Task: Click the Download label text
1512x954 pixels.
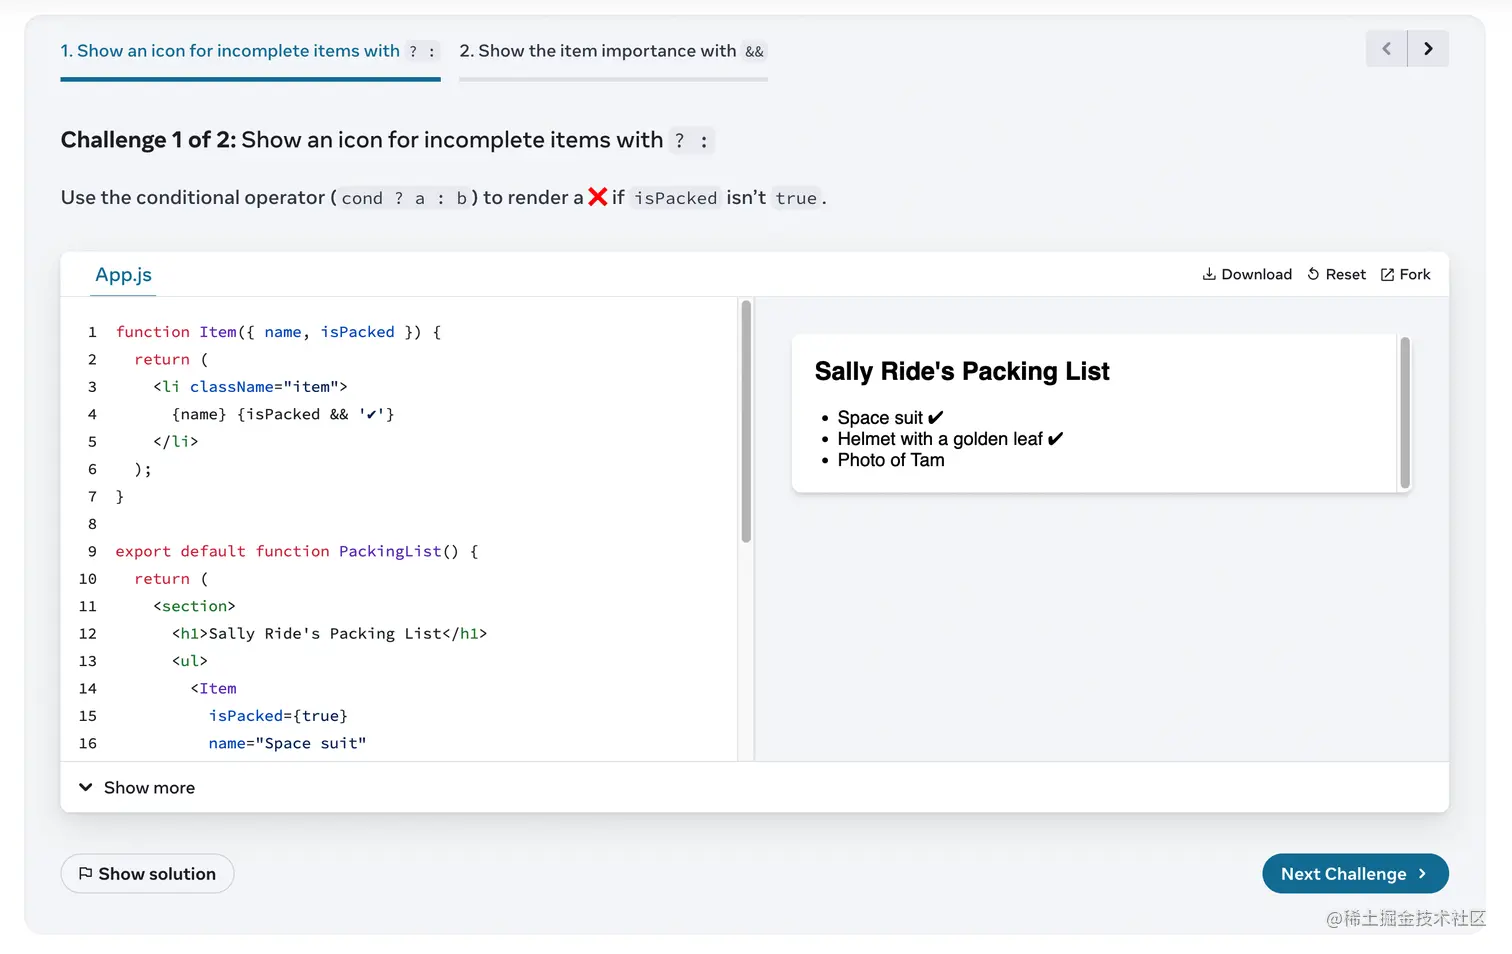Action: [x=1256, y=275]
